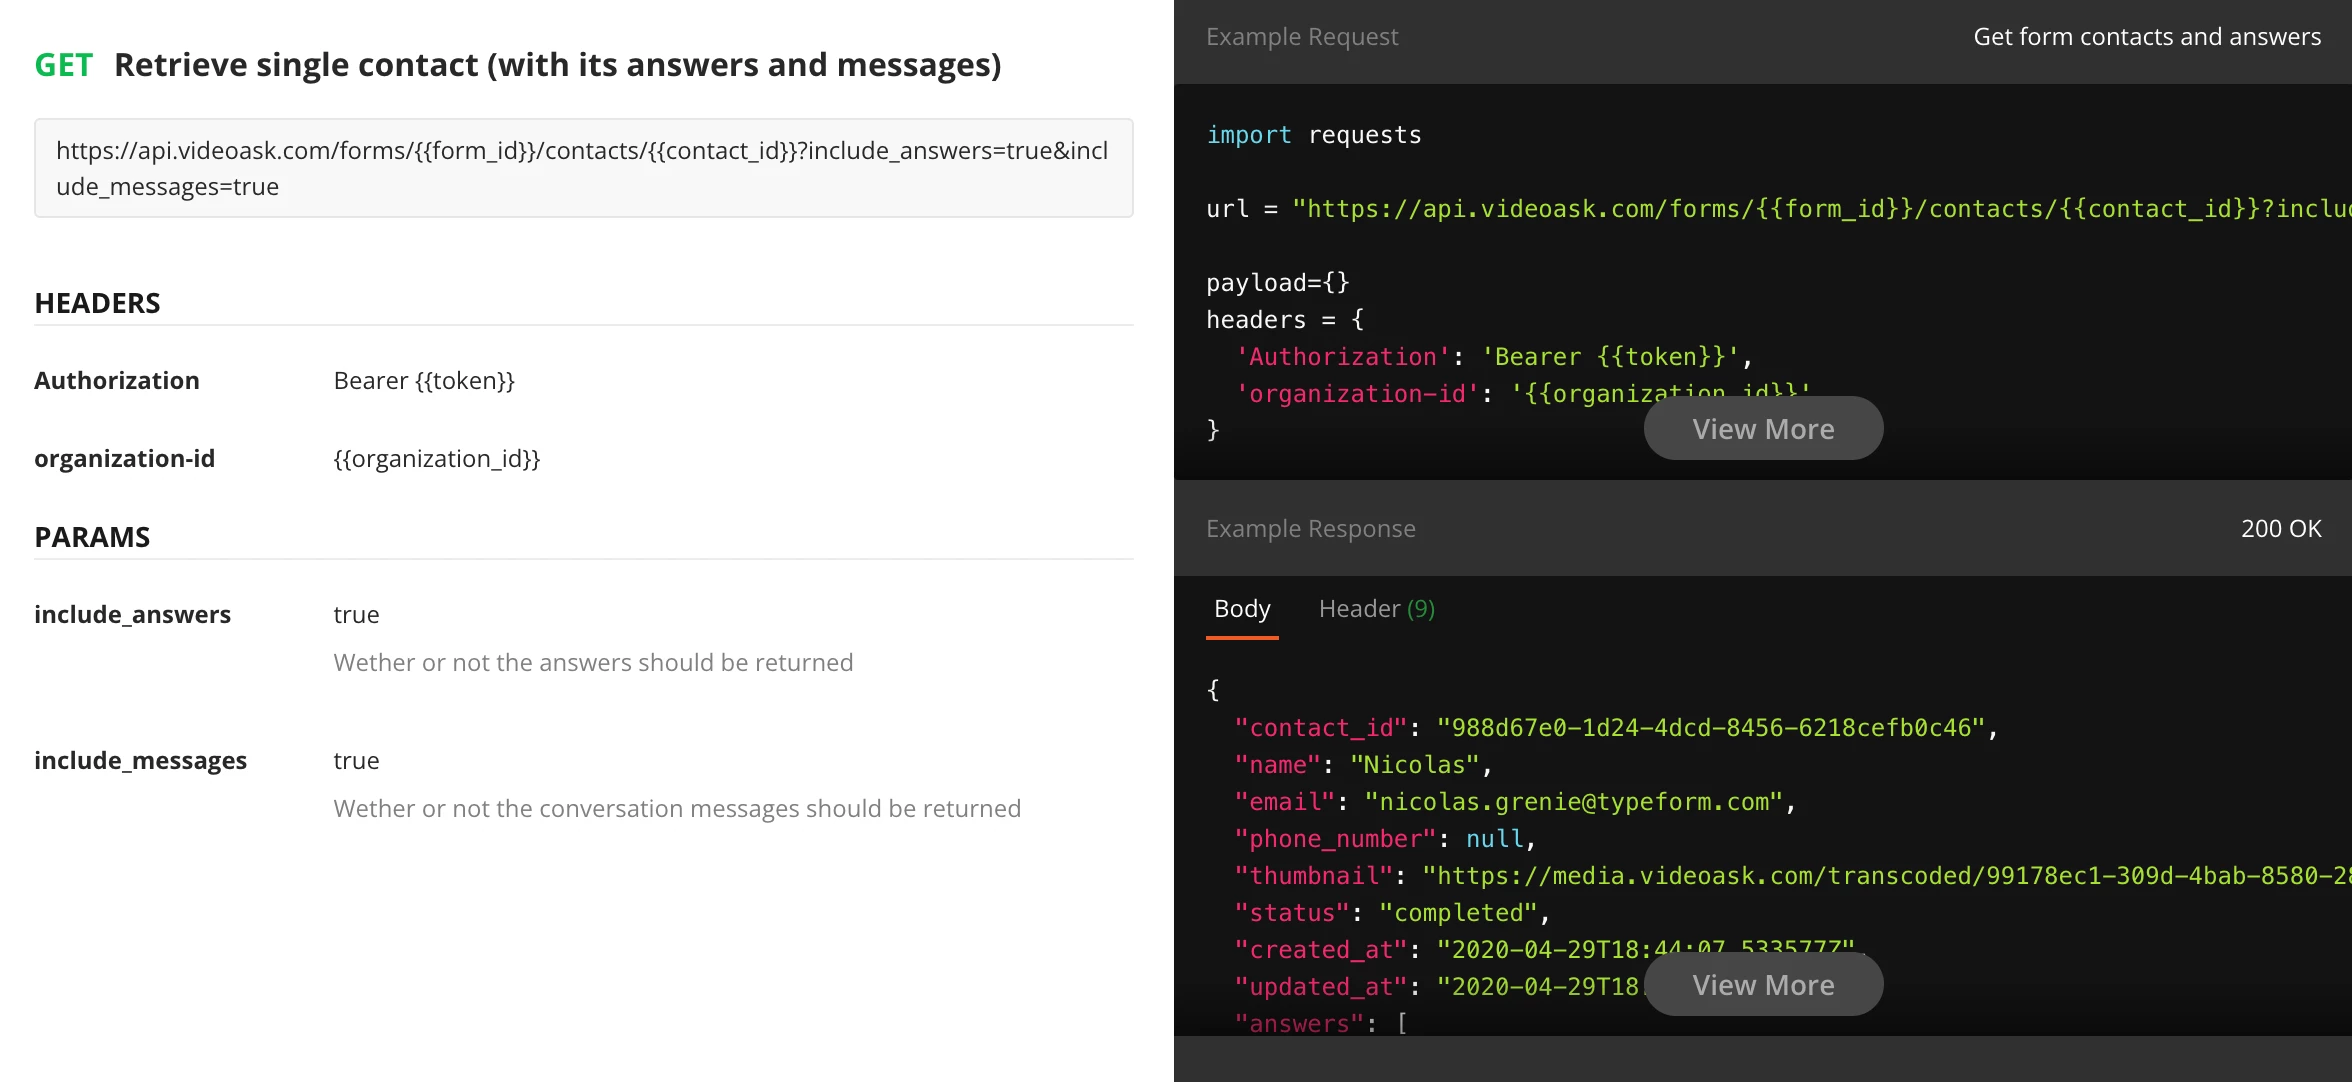Viewport: 2352px width, 1082px height.
Task: Select 'Wether or not the answers should be returned'
Action: click(x=594, y=663)
